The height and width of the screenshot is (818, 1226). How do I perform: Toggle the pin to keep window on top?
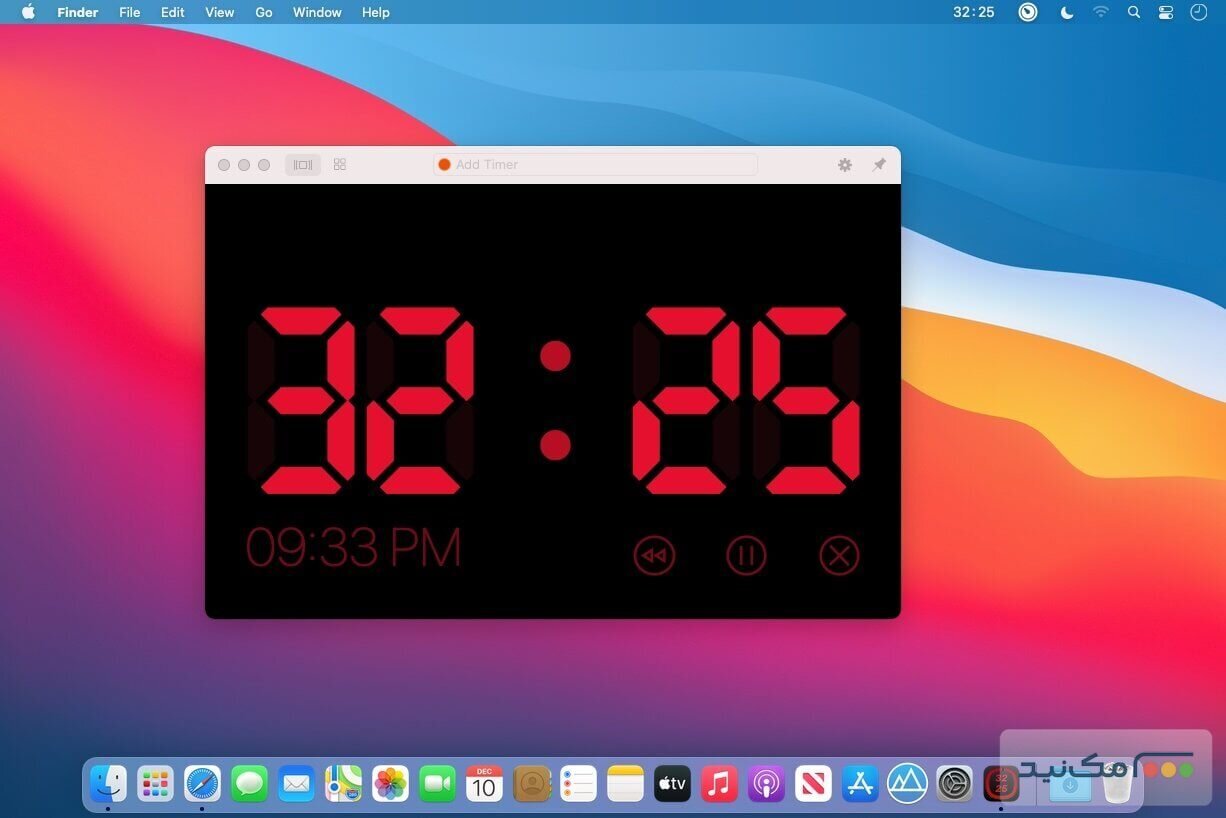pos(879,164)
